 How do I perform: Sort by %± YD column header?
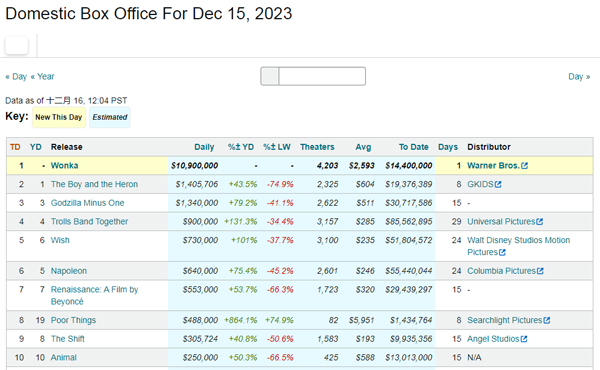click(x=241, y=147)
